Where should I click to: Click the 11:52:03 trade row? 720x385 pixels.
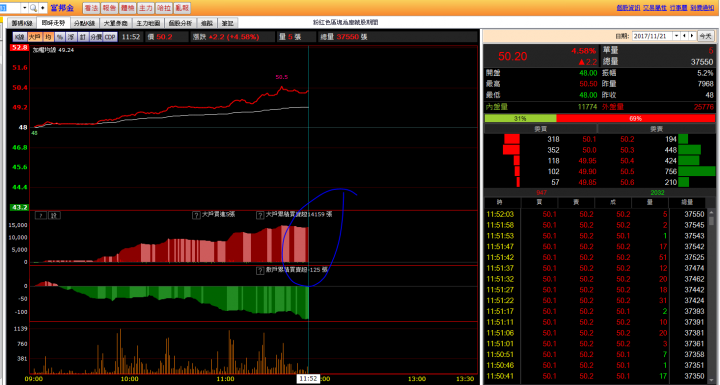click(596, 215)
